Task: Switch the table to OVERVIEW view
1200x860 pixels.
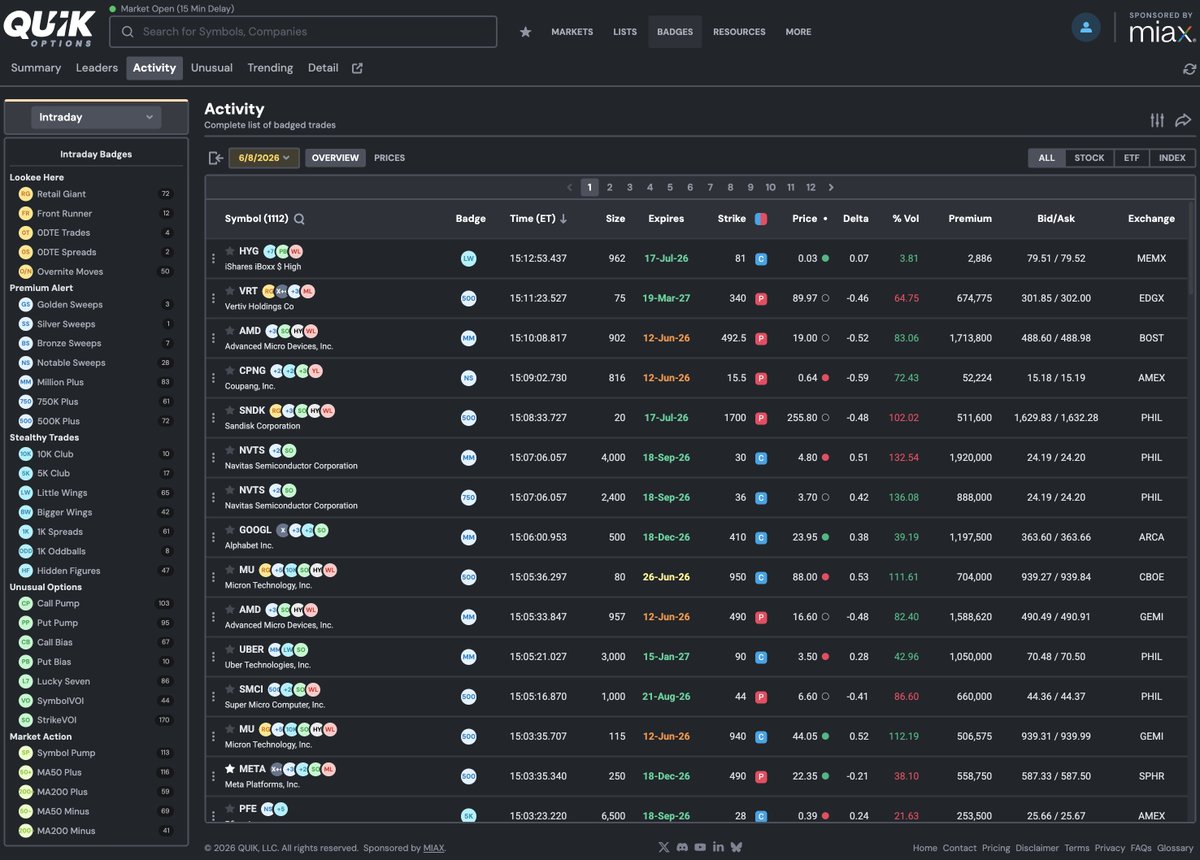Action: (x=335, y=158)
